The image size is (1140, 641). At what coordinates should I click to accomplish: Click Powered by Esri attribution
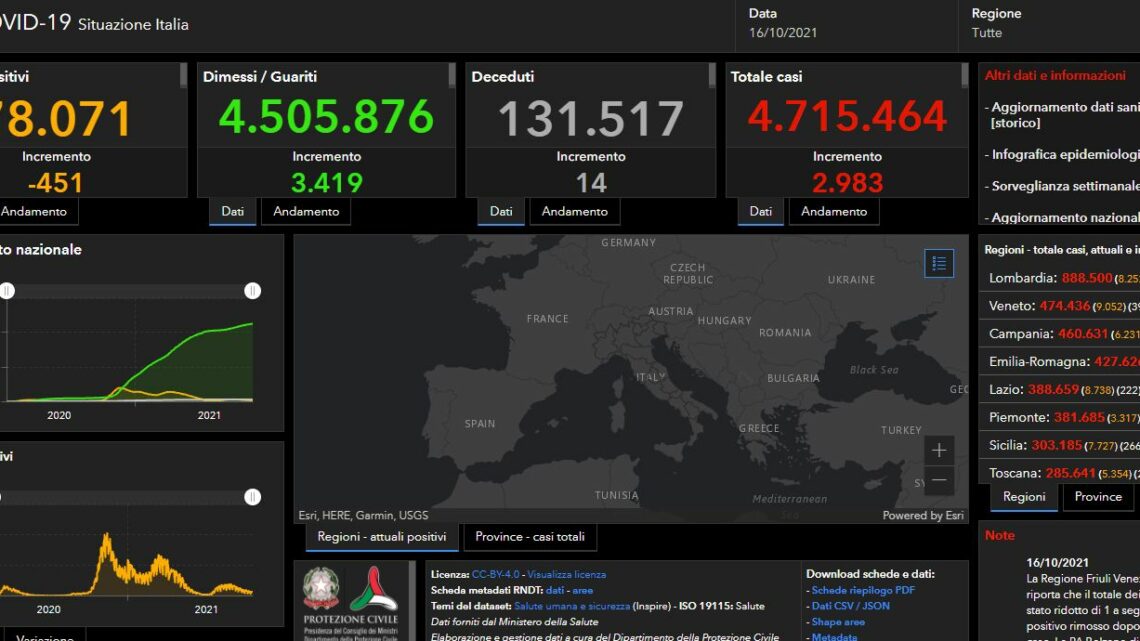click(923, 515)
